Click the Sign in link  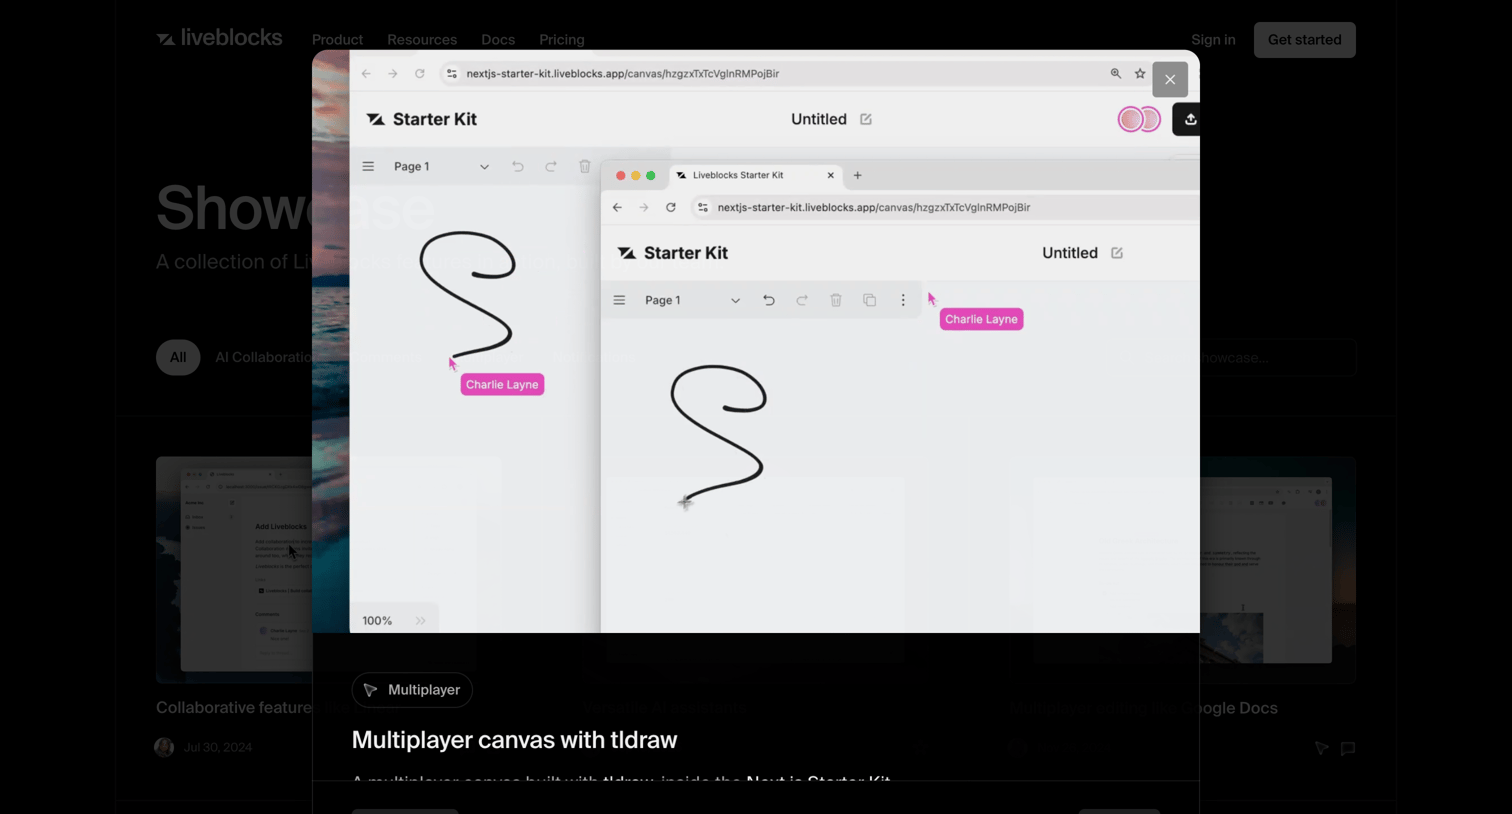pos(1213,40)
